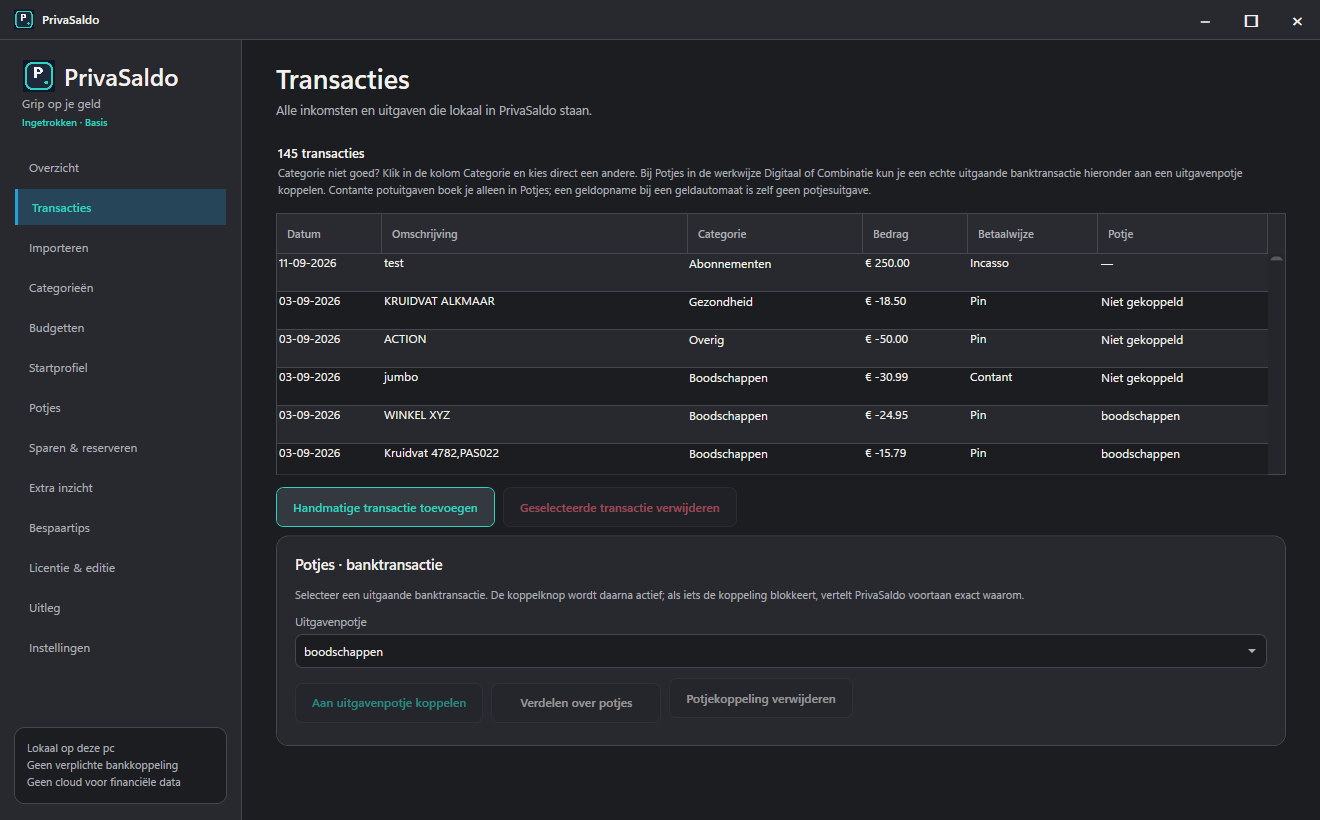The height and width of the screenshot is (820, 1320).
Task: Click the amount '€ -18.50'
Action: tap(886, 301)
